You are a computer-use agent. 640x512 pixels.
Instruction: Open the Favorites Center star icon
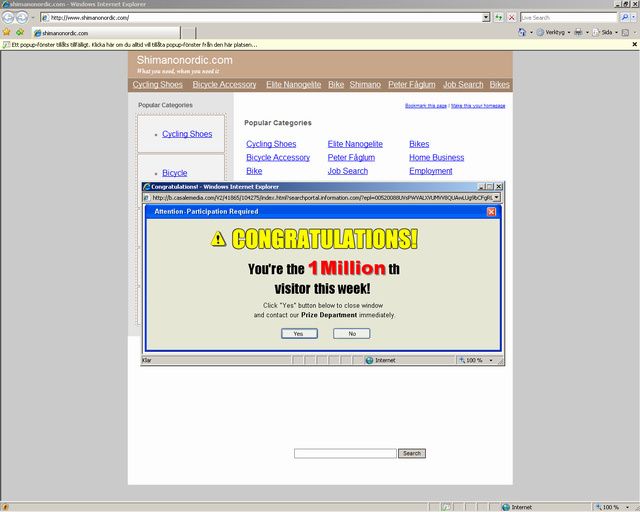7,32
